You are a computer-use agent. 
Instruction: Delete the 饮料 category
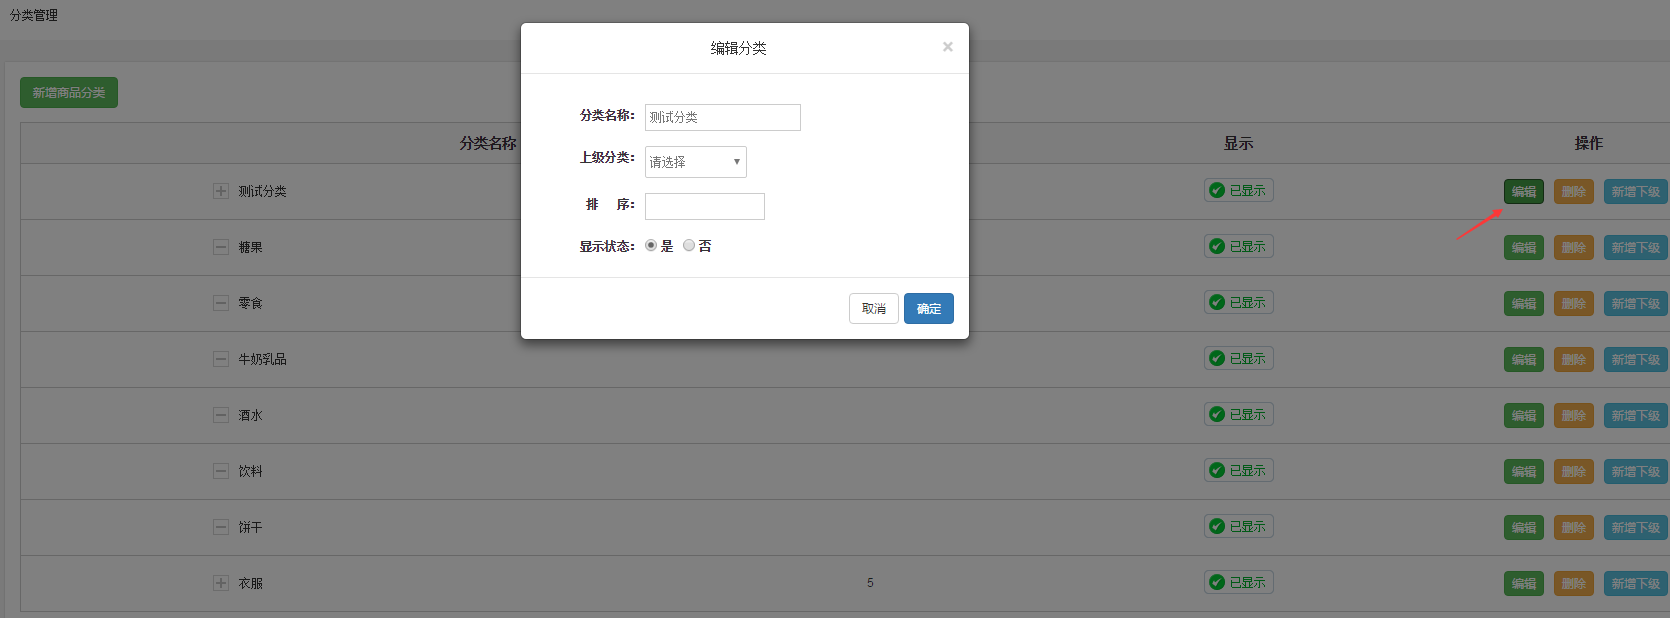click(x=1574, y=471)
